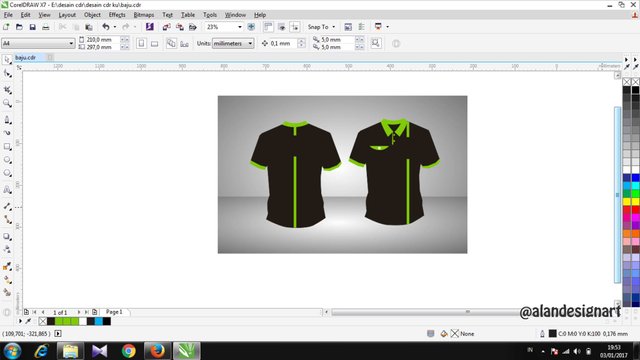Select the Interactive Fill tool in the toolbox
The image size is (640, 360).
coord(7,280)
